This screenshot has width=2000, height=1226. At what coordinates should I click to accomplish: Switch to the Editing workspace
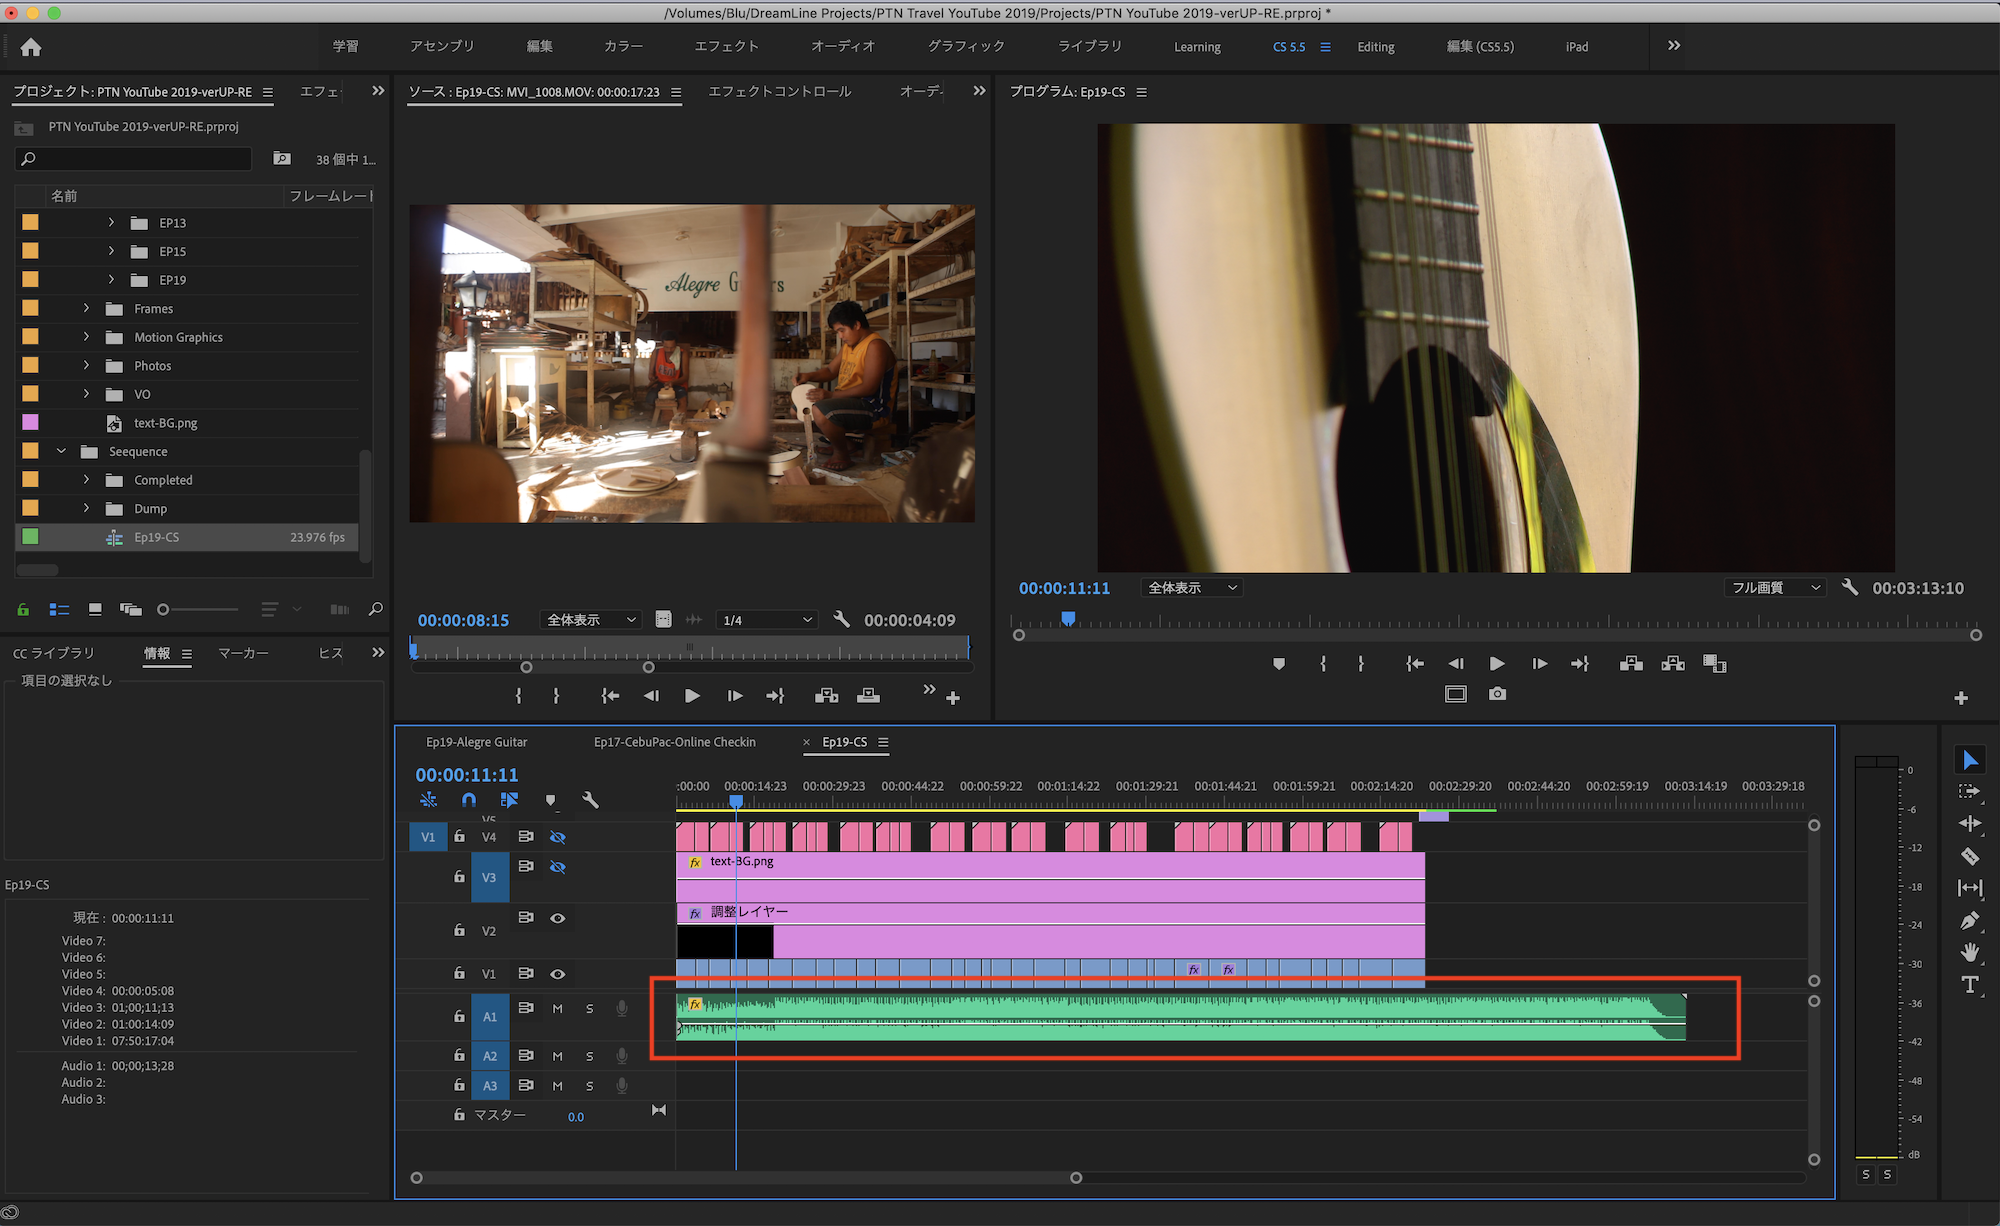coord(1375,47)
